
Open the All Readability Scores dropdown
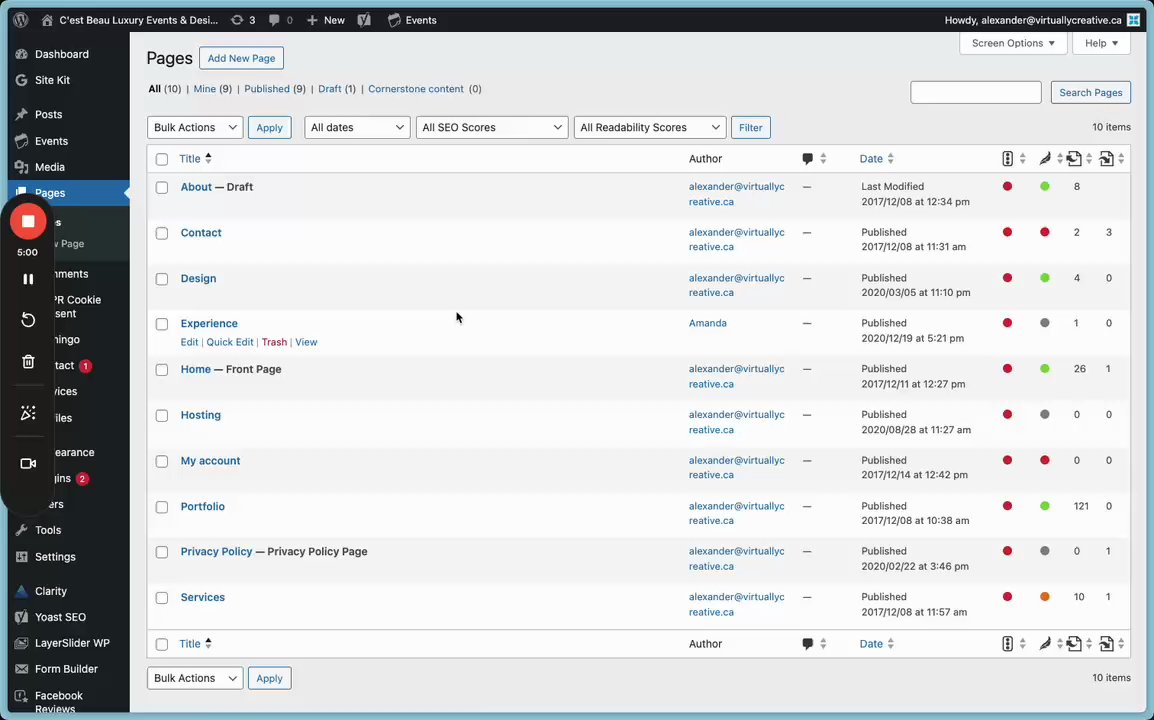tap(650, 127)
